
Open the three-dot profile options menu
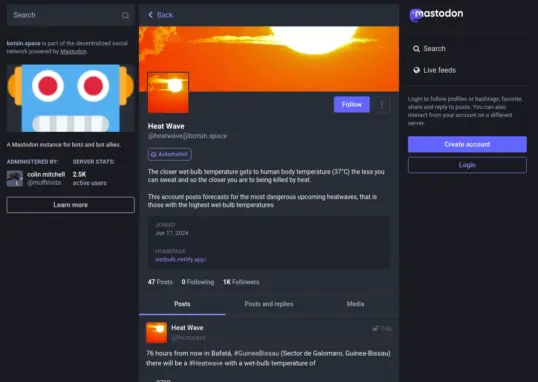coord(382,104)
